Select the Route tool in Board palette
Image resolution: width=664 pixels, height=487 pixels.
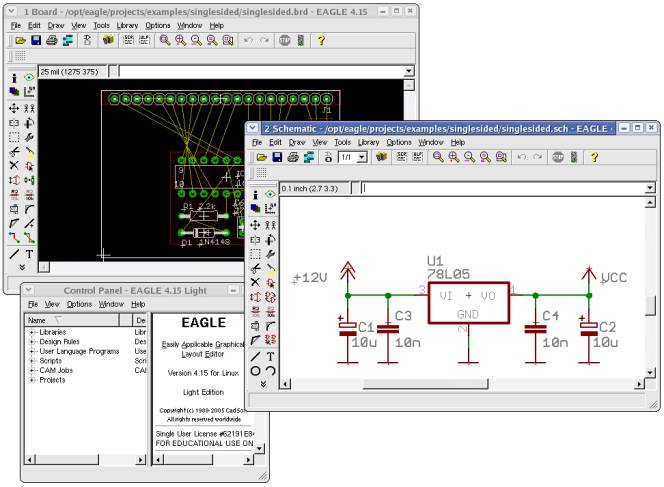(14, 237)
